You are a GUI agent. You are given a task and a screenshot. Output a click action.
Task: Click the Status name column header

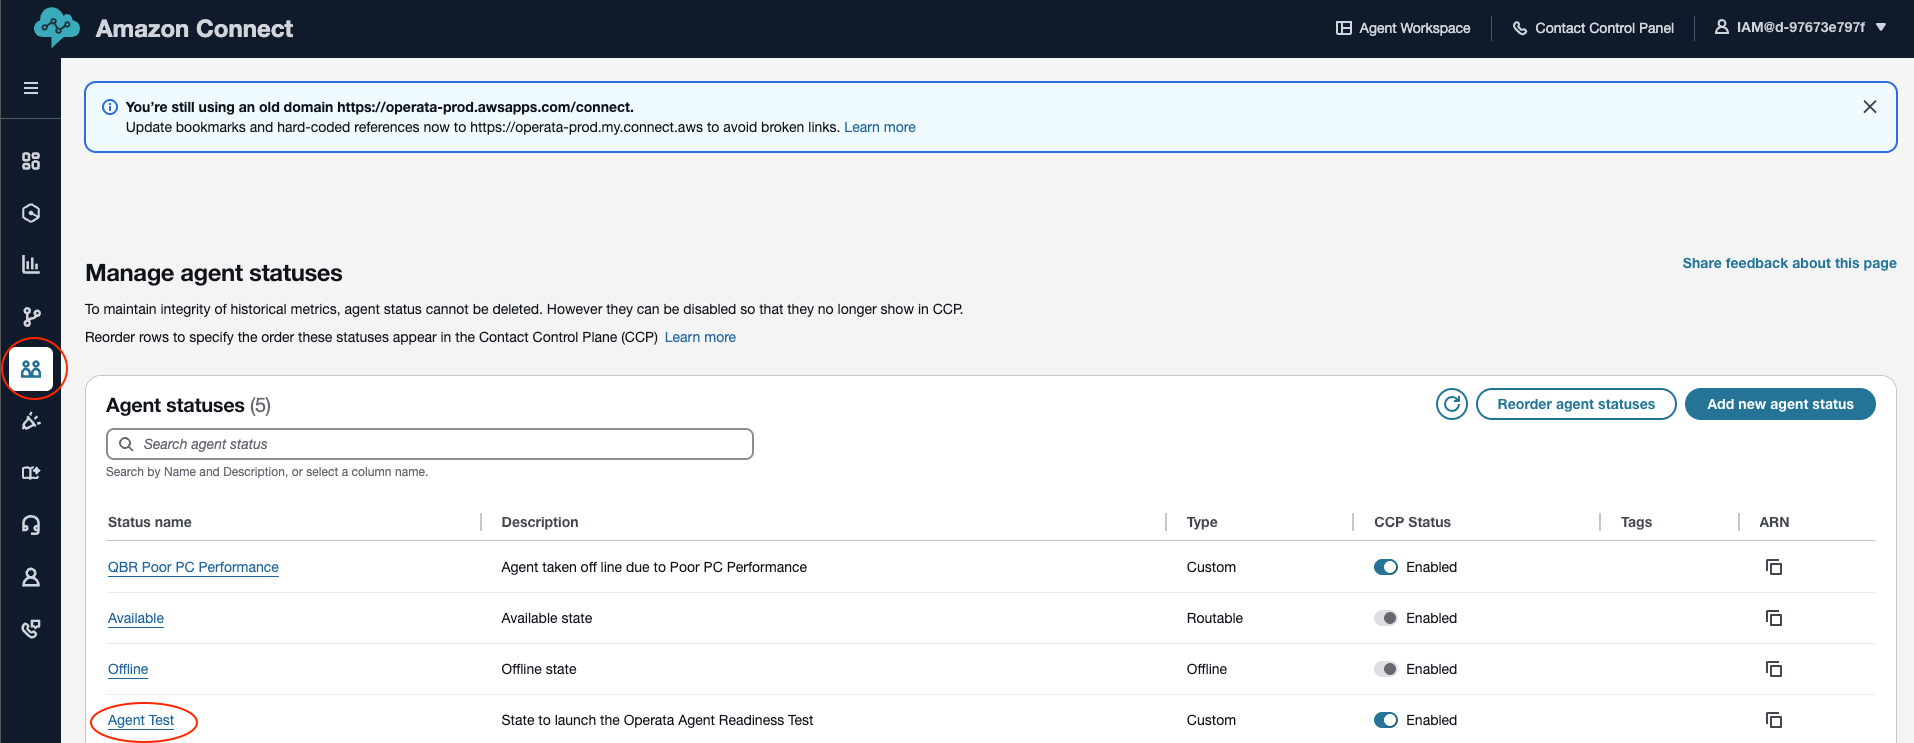(x=150, y=522)
